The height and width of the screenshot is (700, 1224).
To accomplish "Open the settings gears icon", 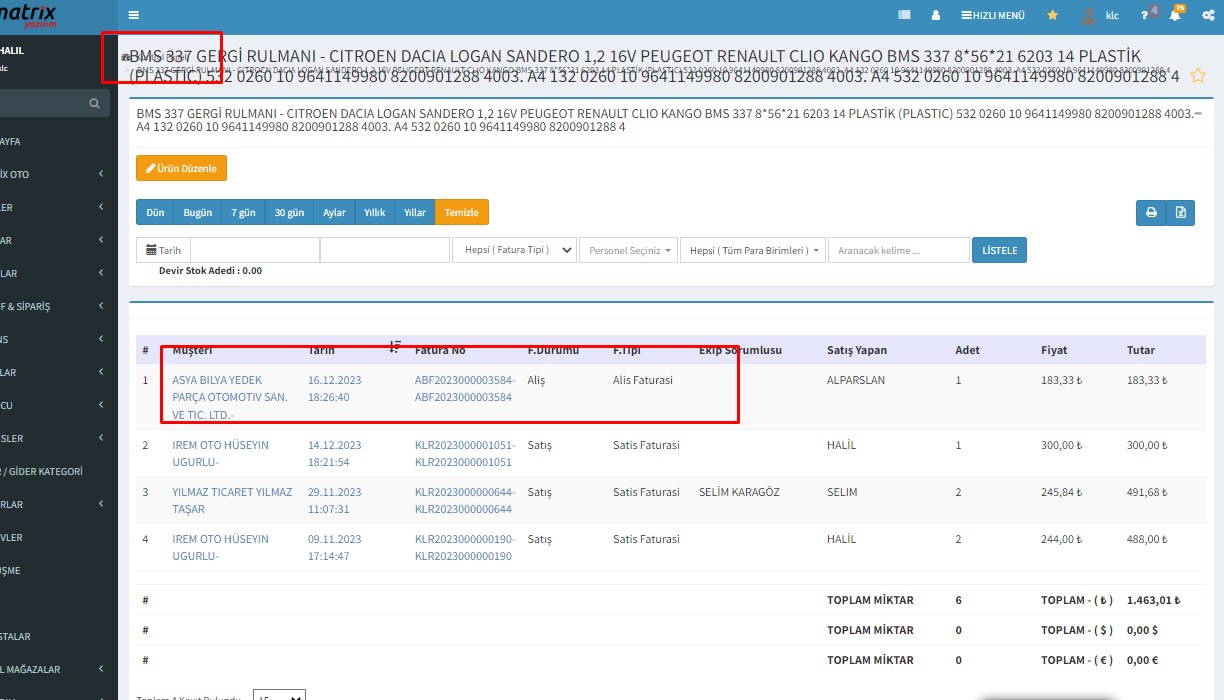I will pos(1208,15).
